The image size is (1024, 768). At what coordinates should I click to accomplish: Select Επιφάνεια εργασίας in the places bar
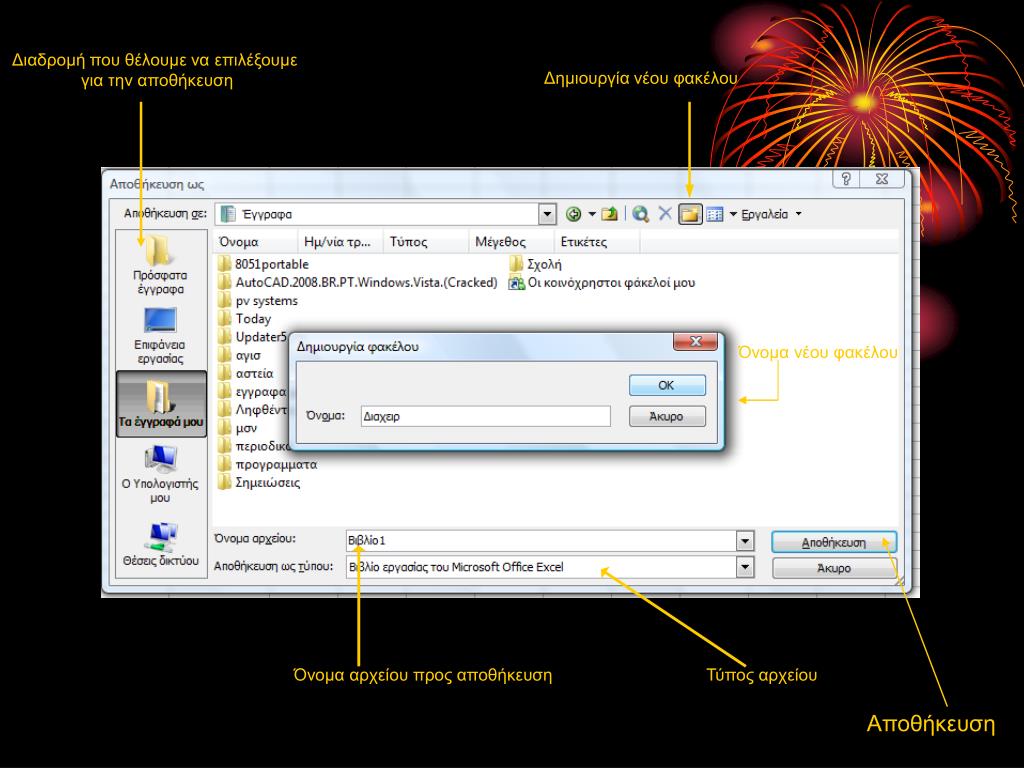click(x=160, y=335)
